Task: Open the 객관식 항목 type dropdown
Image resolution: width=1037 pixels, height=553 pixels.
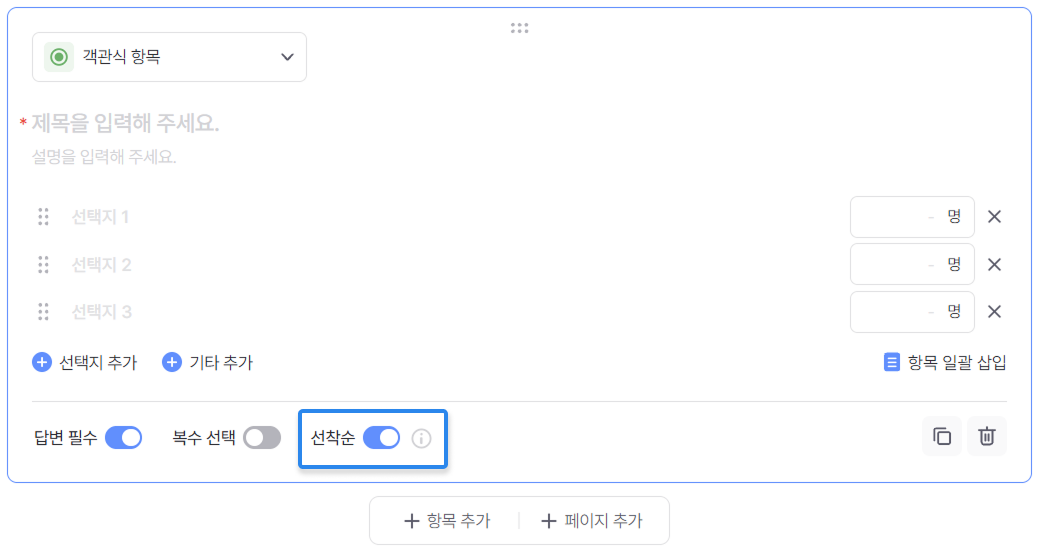Action: [170, 57]
